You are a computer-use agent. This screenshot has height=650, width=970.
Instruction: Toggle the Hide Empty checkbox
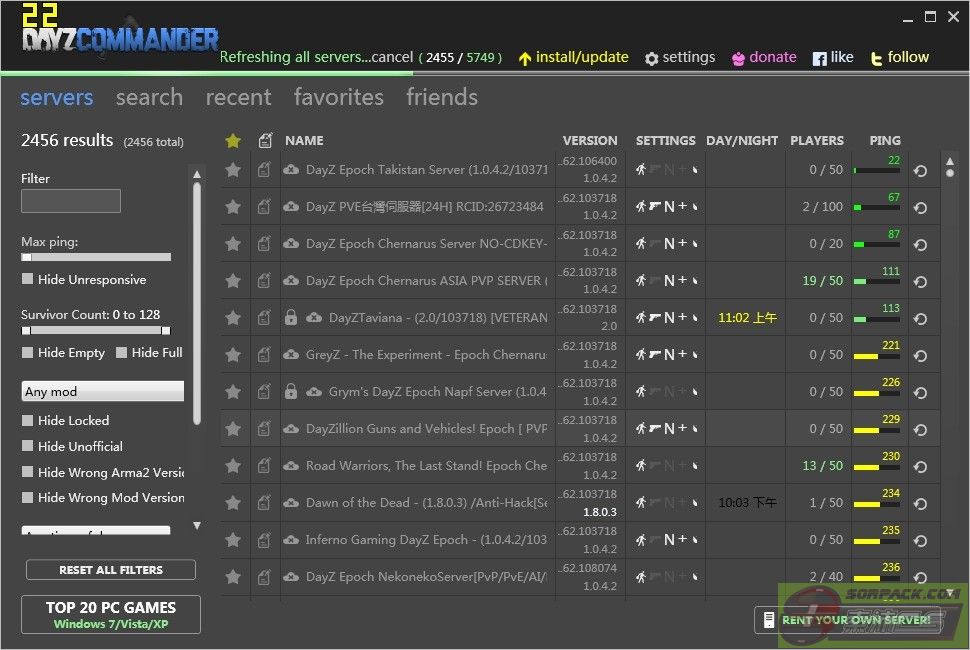click(x=28, y=353)
